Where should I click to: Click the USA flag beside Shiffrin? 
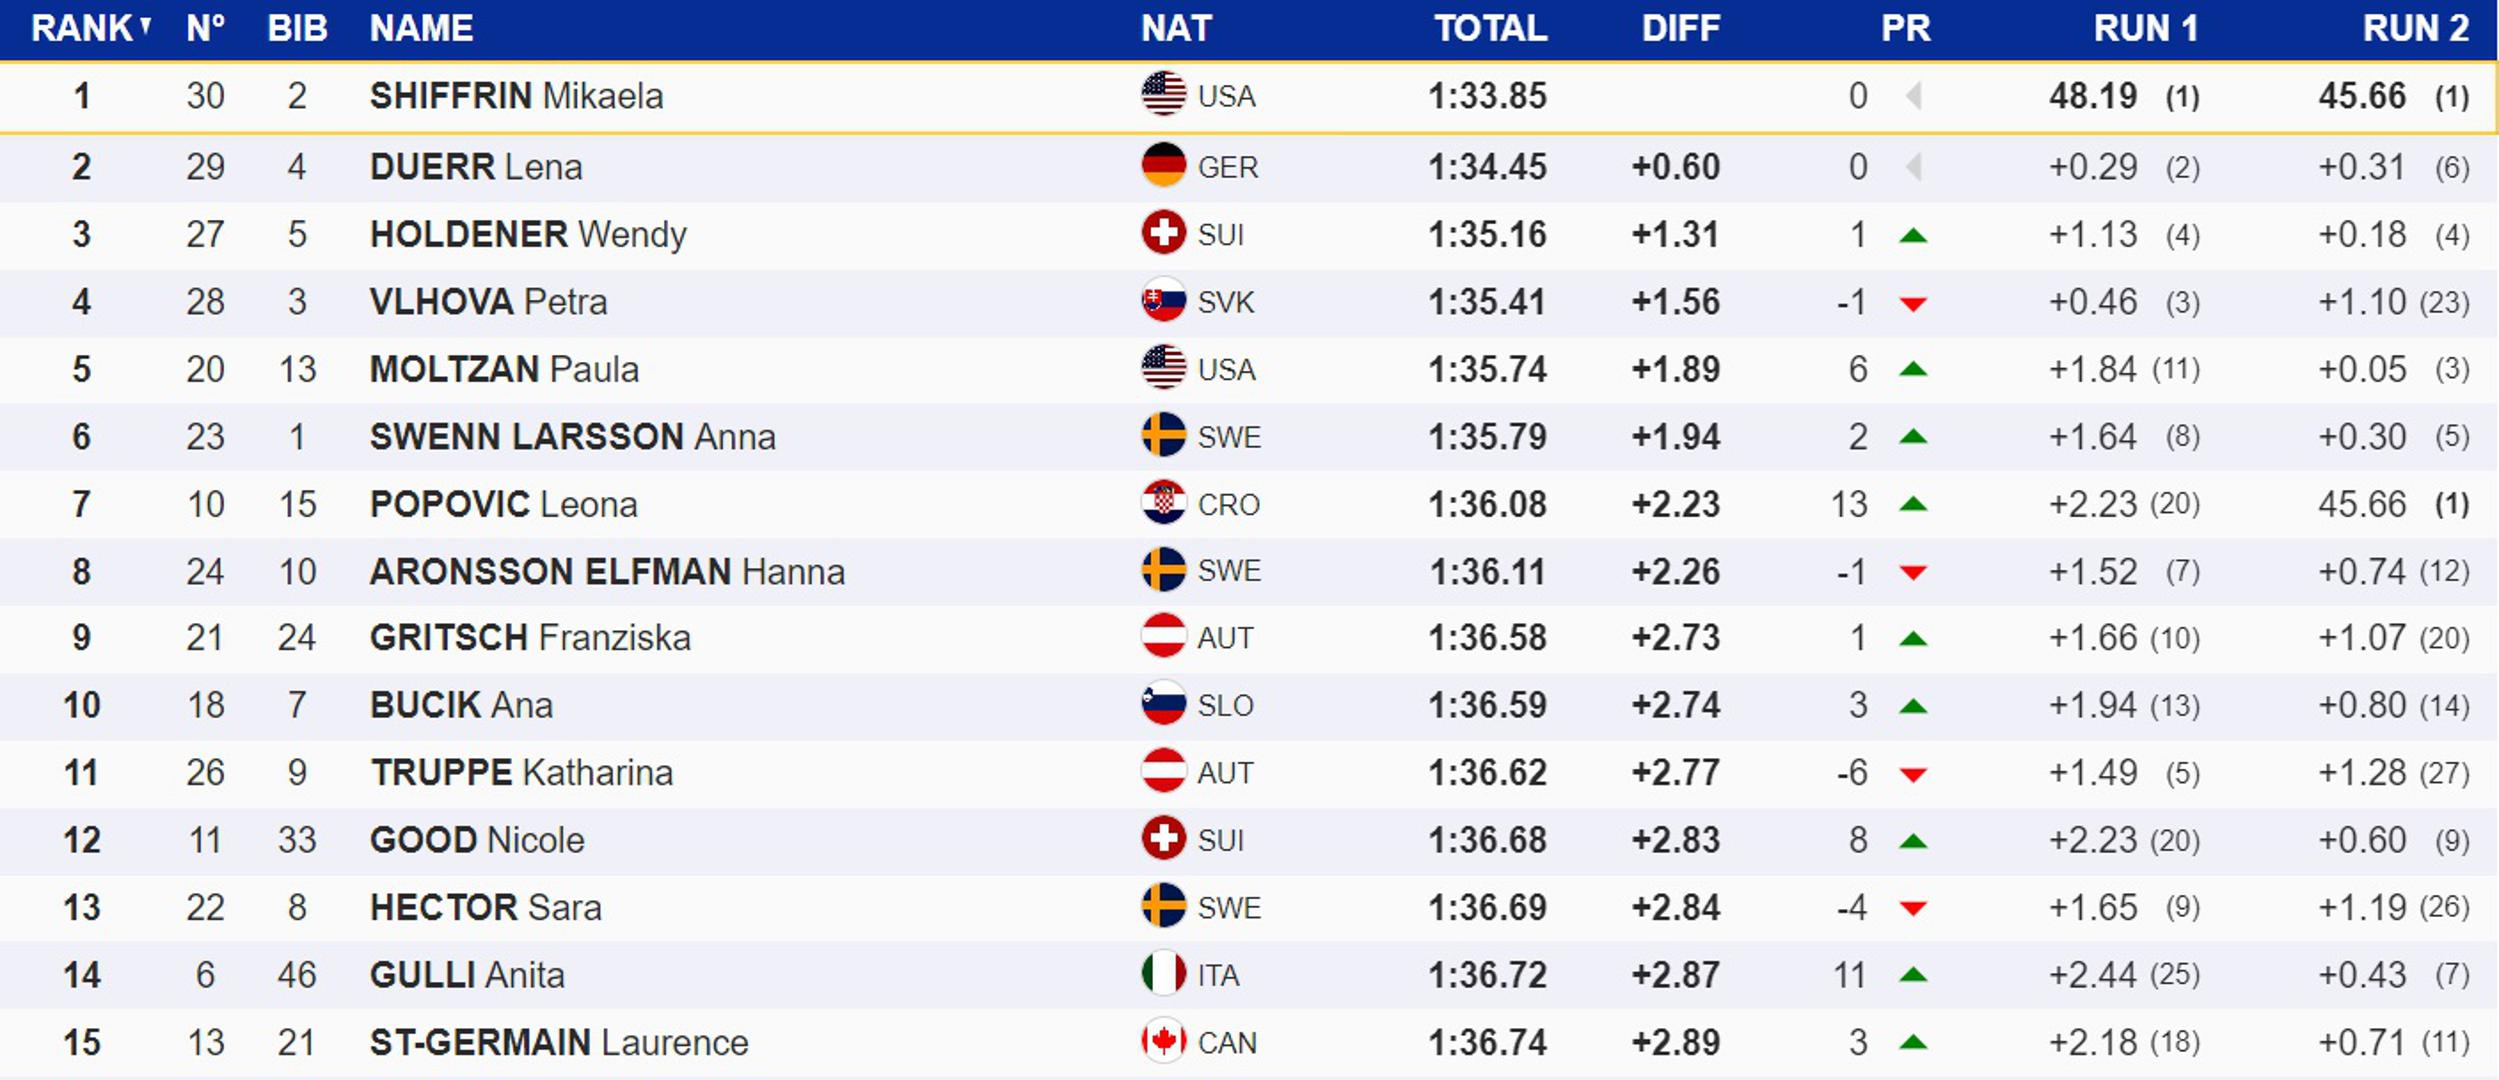(1163, 95)
